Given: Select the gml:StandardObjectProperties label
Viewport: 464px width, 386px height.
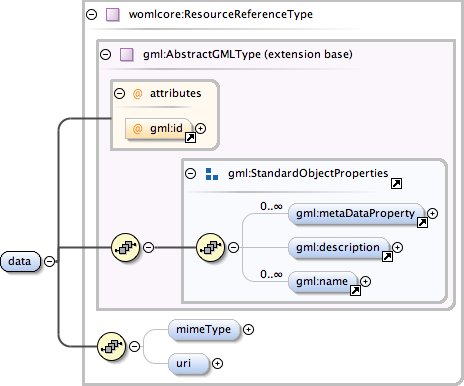Looking at the screenshot, I should coord(308,173).
